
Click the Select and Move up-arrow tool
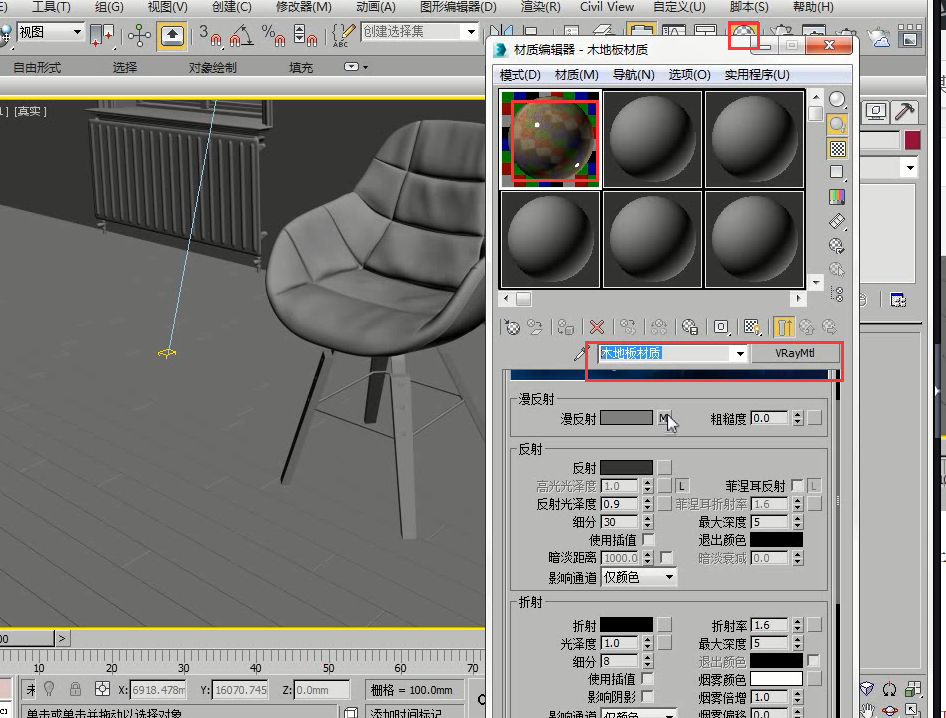coord(172,36)
